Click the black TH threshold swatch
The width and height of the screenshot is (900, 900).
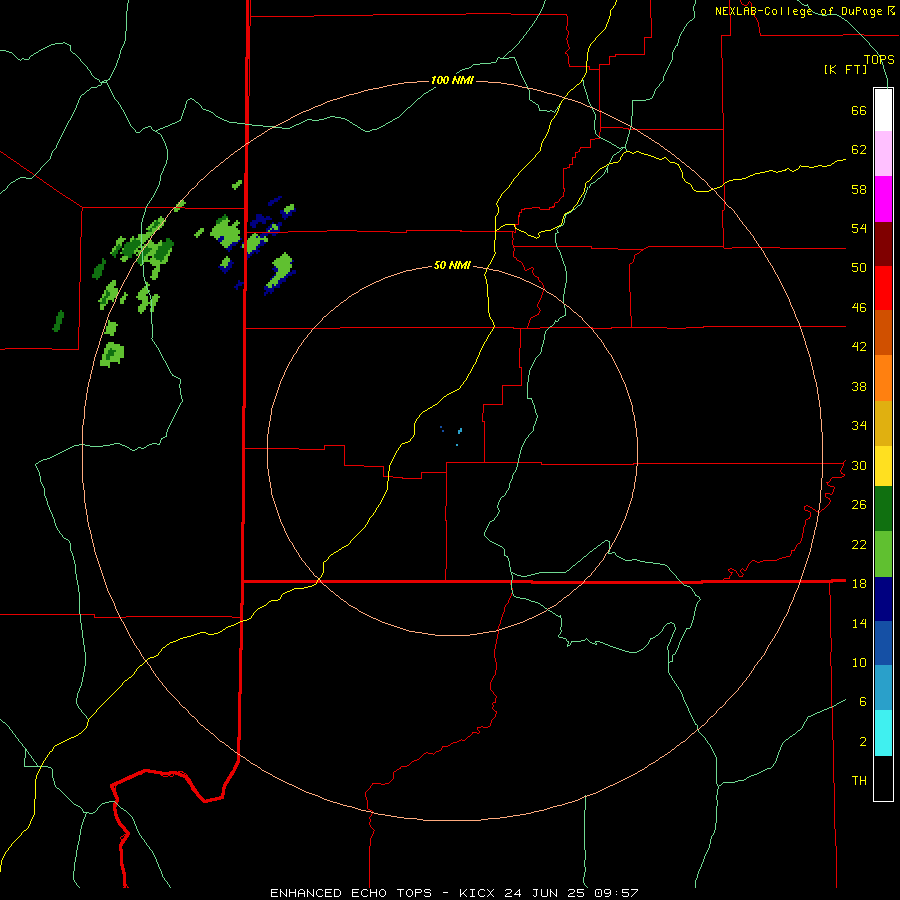coord(883,778)
